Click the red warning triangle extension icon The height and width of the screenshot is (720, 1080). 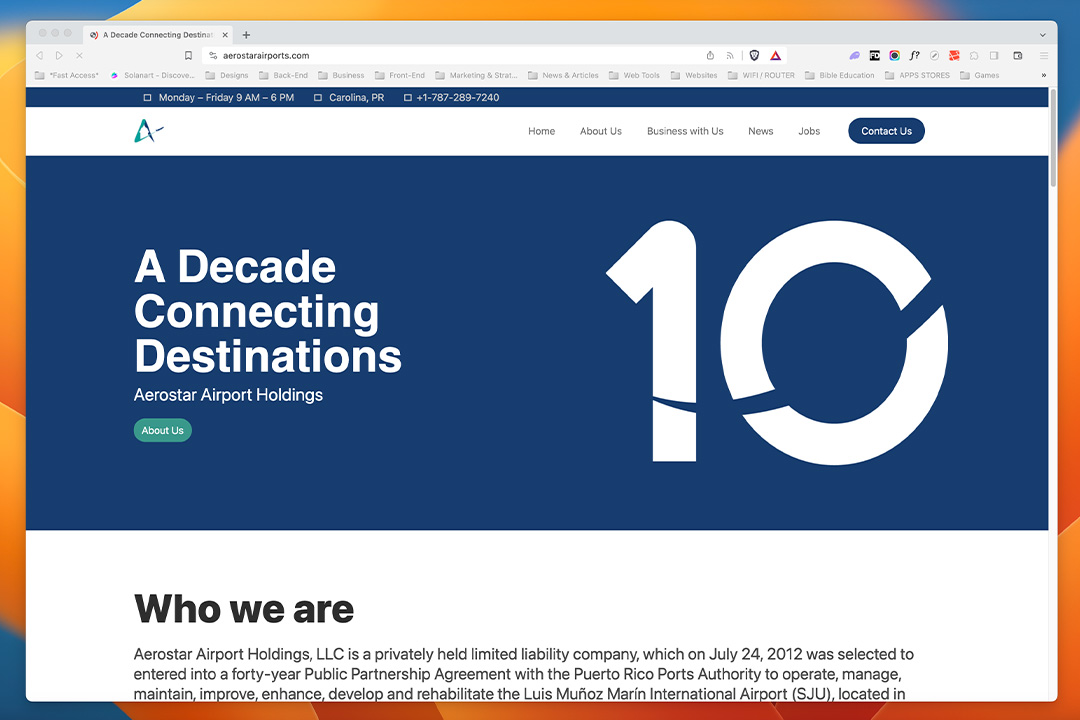776,55
